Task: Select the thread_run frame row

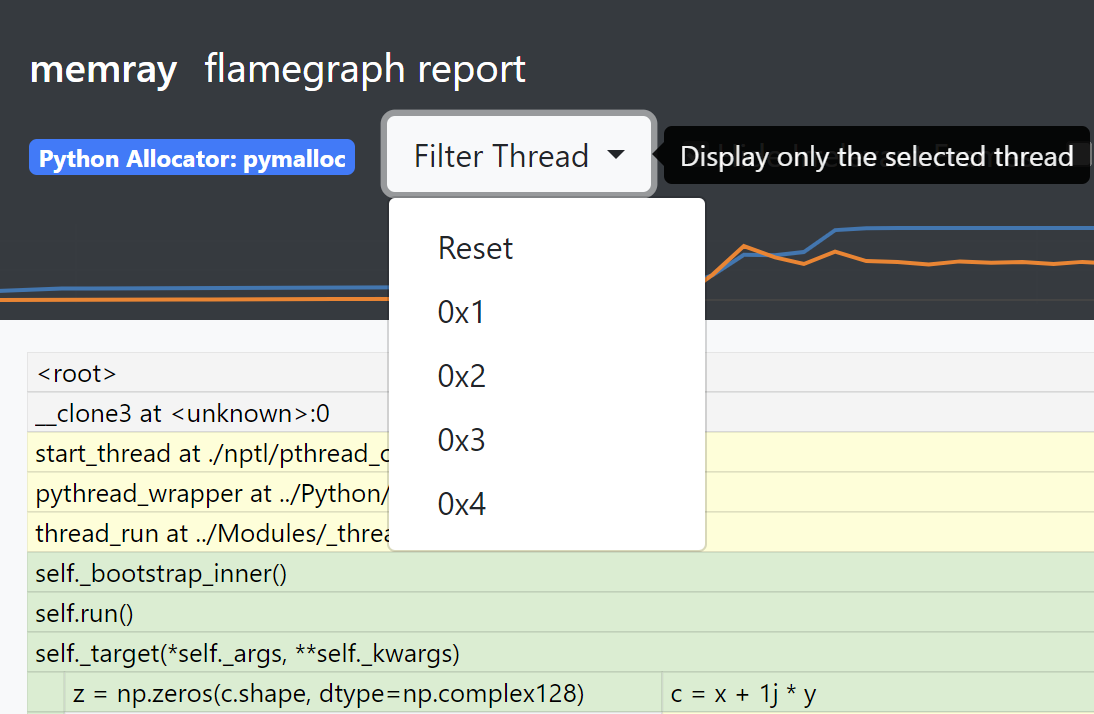Action: click(200, 533)
